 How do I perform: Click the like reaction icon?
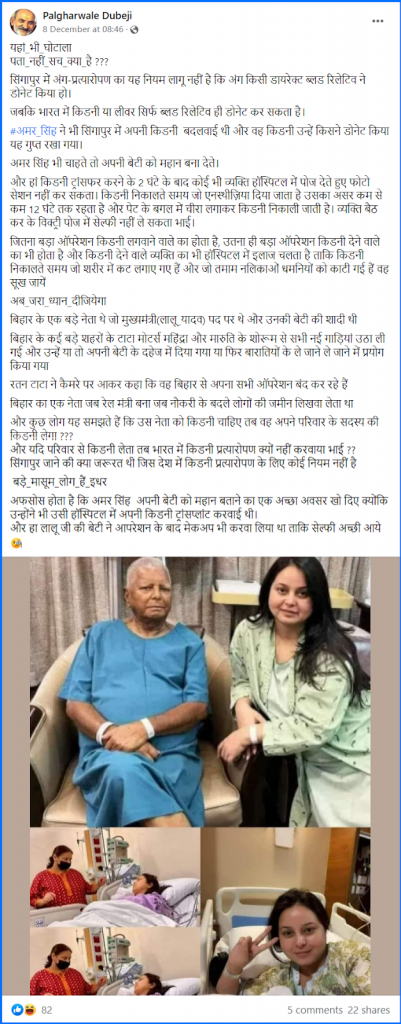(16, 1009)
